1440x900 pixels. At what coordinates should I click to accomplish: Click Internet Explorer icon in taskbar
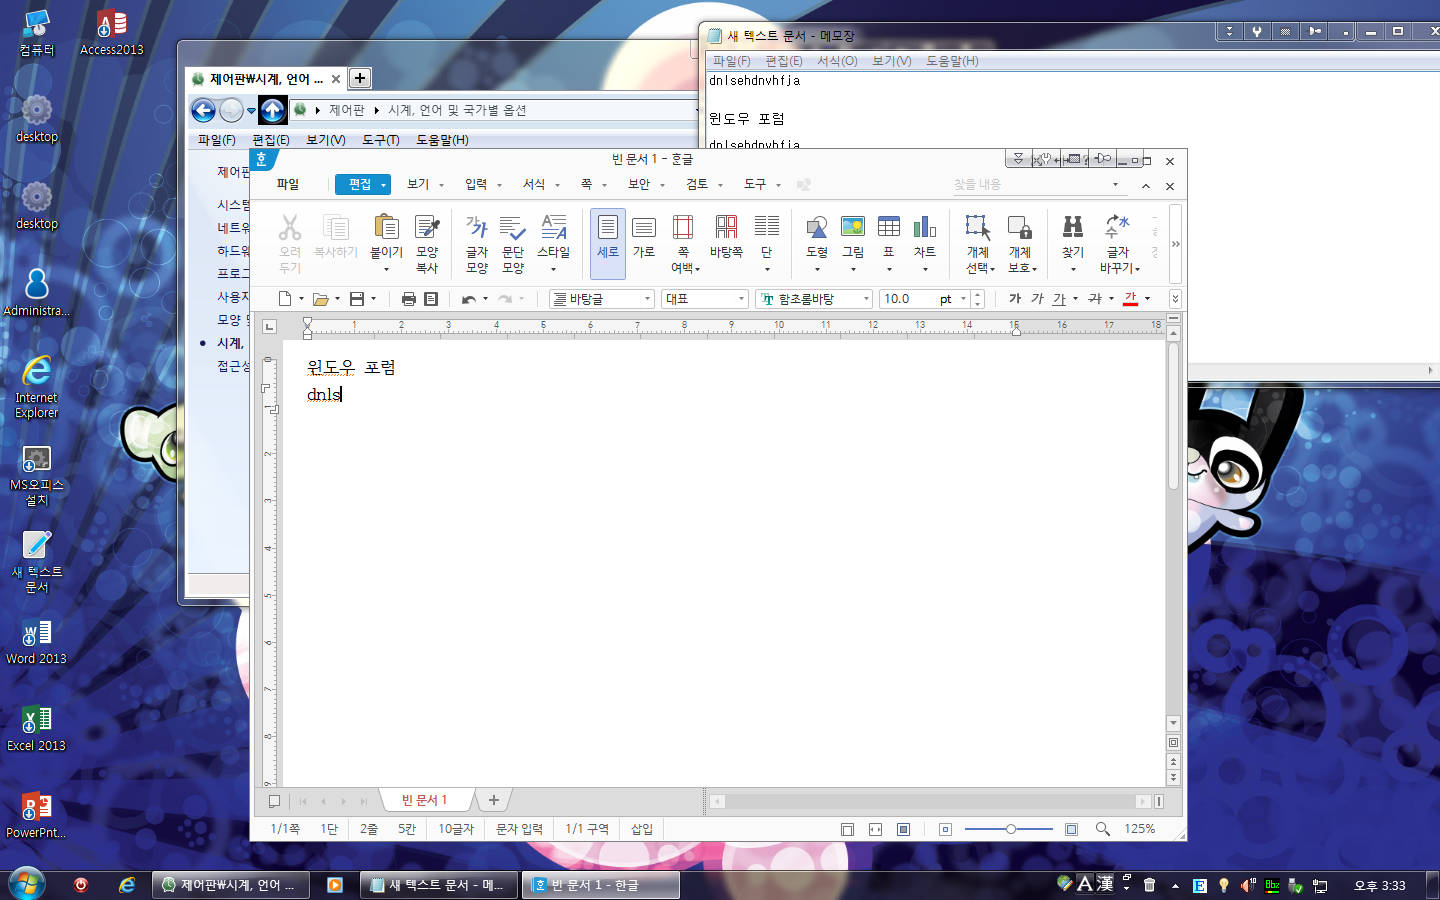pyautogui.click(x=127, y=885)
